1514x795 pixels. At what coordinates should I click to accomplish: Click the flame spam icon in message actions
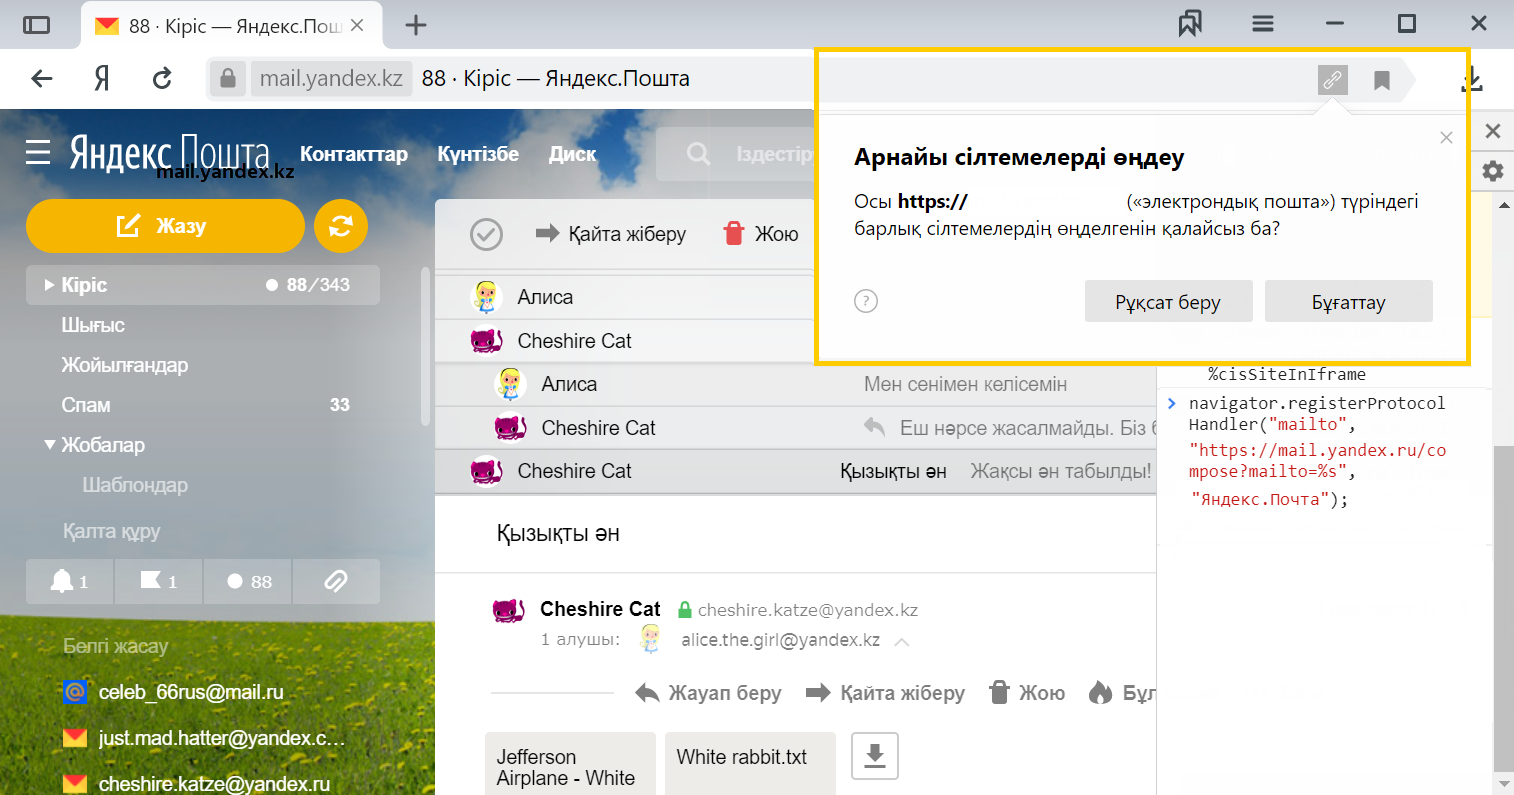click(x=1101, y=693)
